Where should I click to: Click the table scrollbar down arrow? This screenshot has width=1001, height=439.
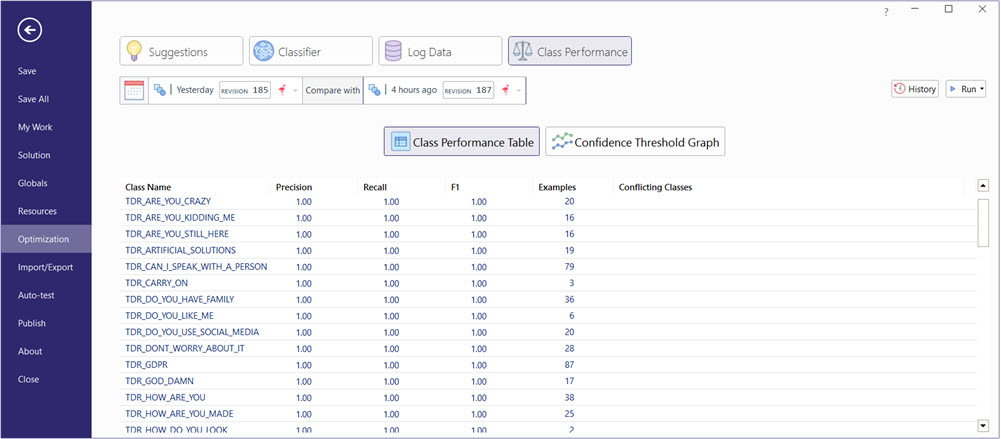tap(983, 426)
